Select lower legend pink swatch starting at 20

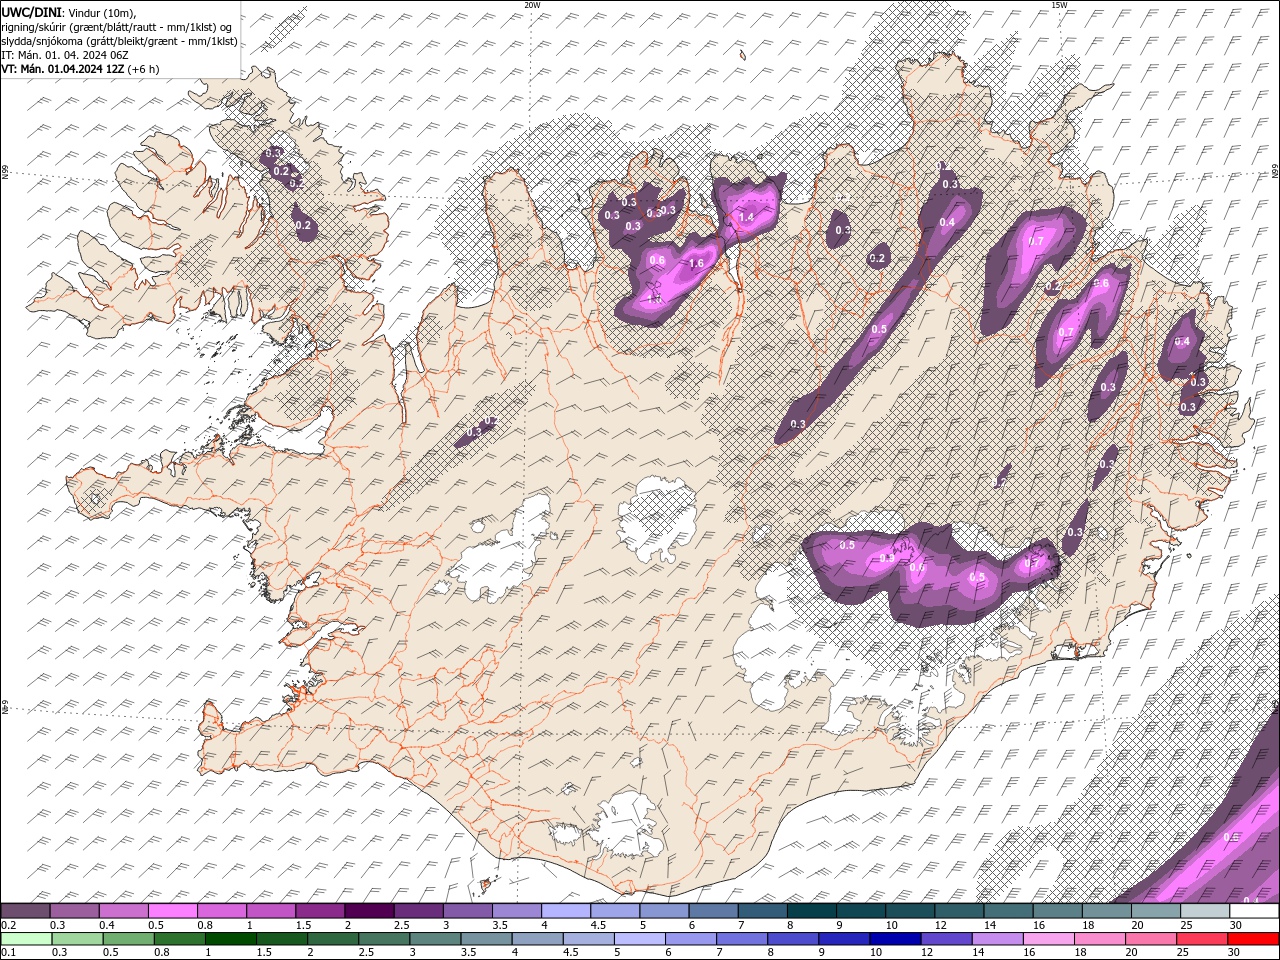point(1150,939)
